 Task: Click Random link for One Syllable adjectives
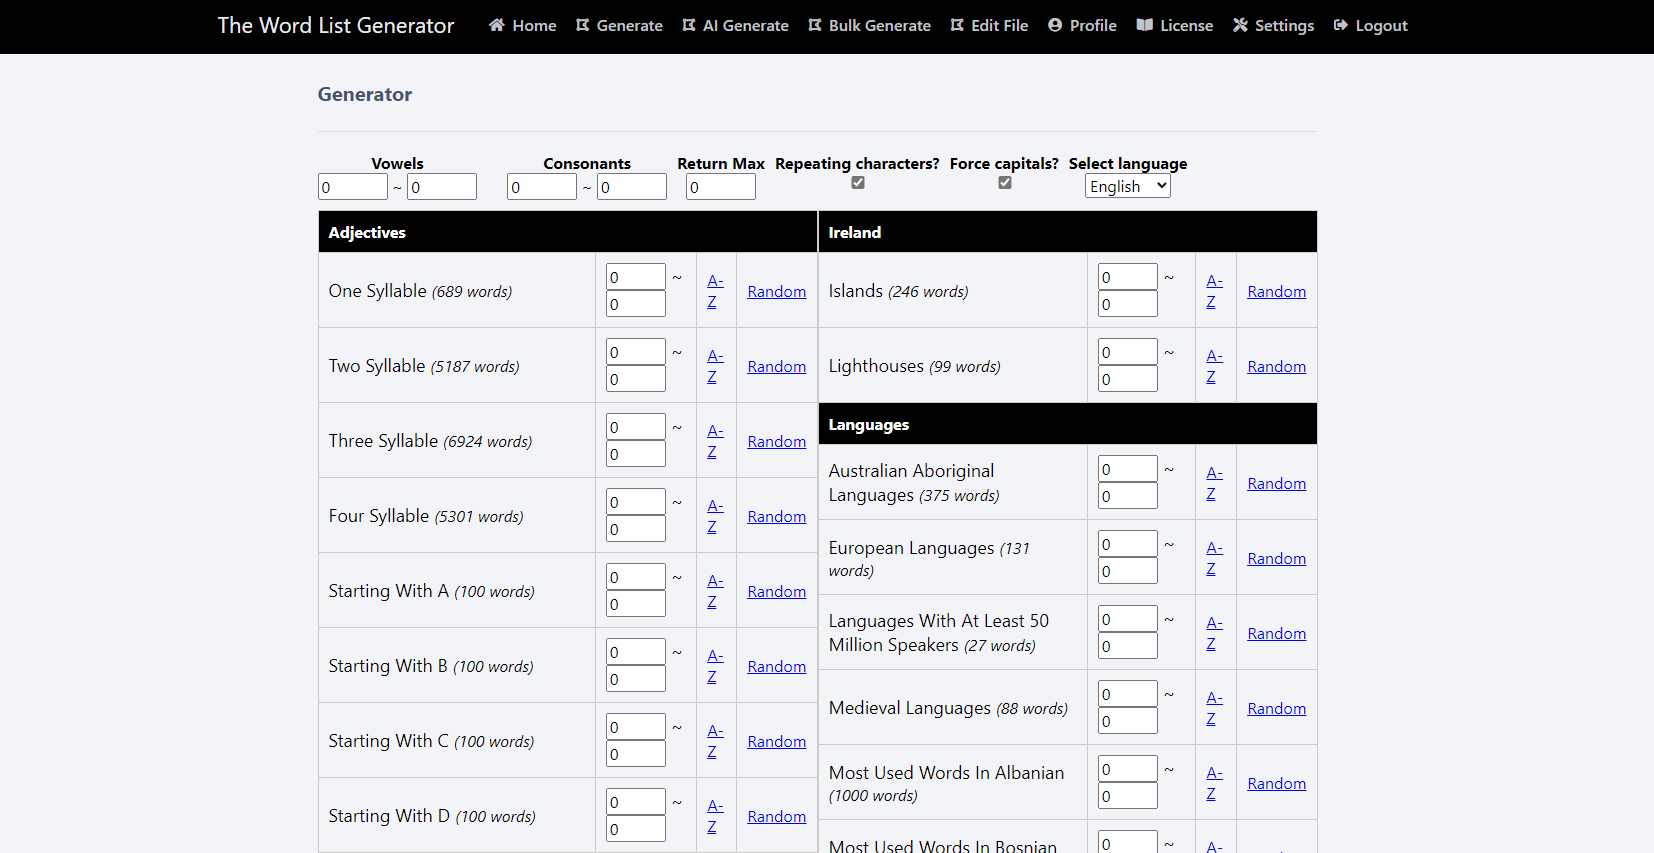coord(776,292)
